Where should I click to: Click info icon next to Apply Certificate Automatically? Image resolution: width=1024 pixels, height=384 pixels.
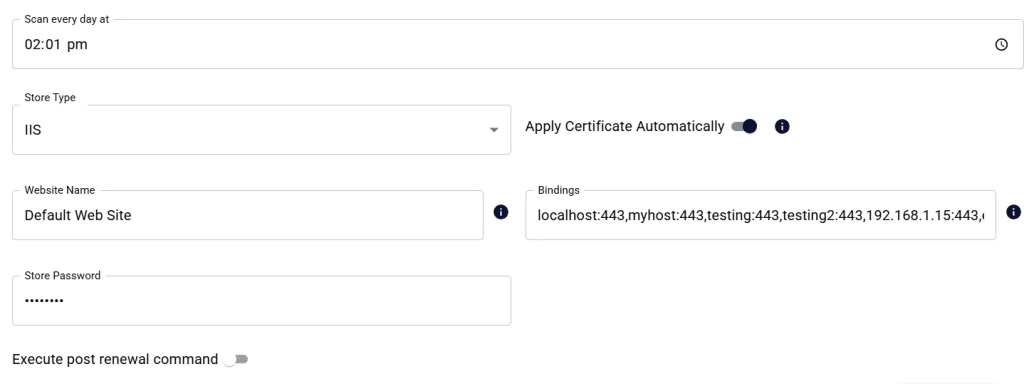(x=782, y=127)
